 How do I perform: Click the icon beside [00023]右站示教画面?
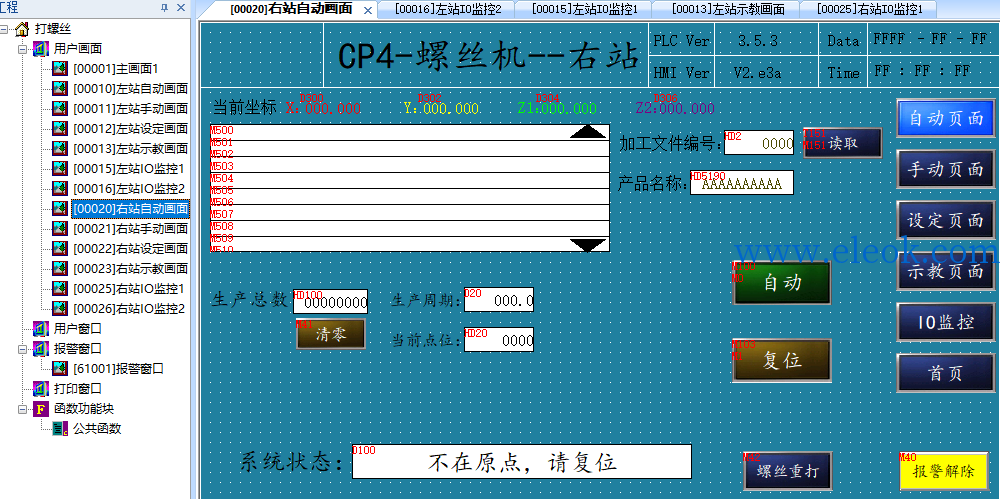pyautogui.click(x=60, y=268)
